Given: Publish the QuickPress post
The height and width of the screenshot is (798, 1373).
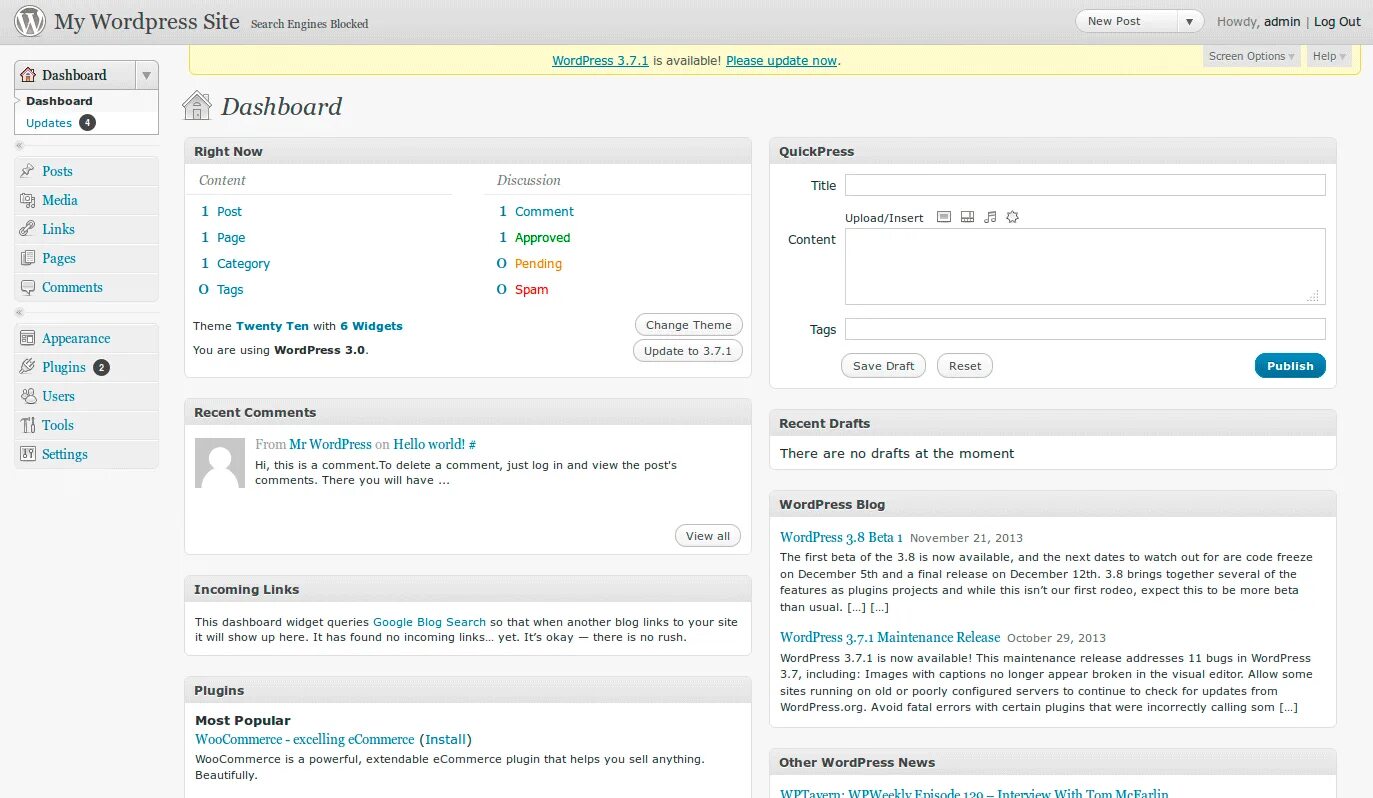Looking at the screenshot, I should [x=1290, y=365].
